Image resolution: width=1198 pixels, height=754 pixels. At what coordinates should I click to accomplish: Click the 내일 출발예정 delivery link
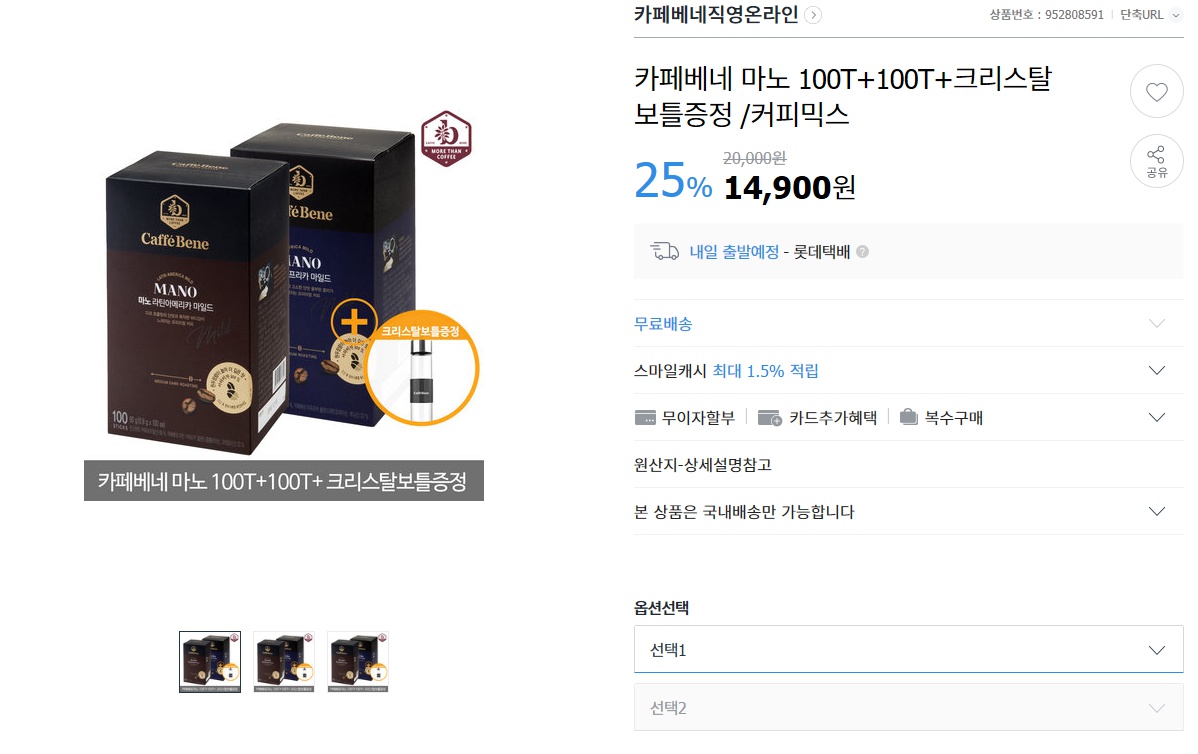click(734, 252)
